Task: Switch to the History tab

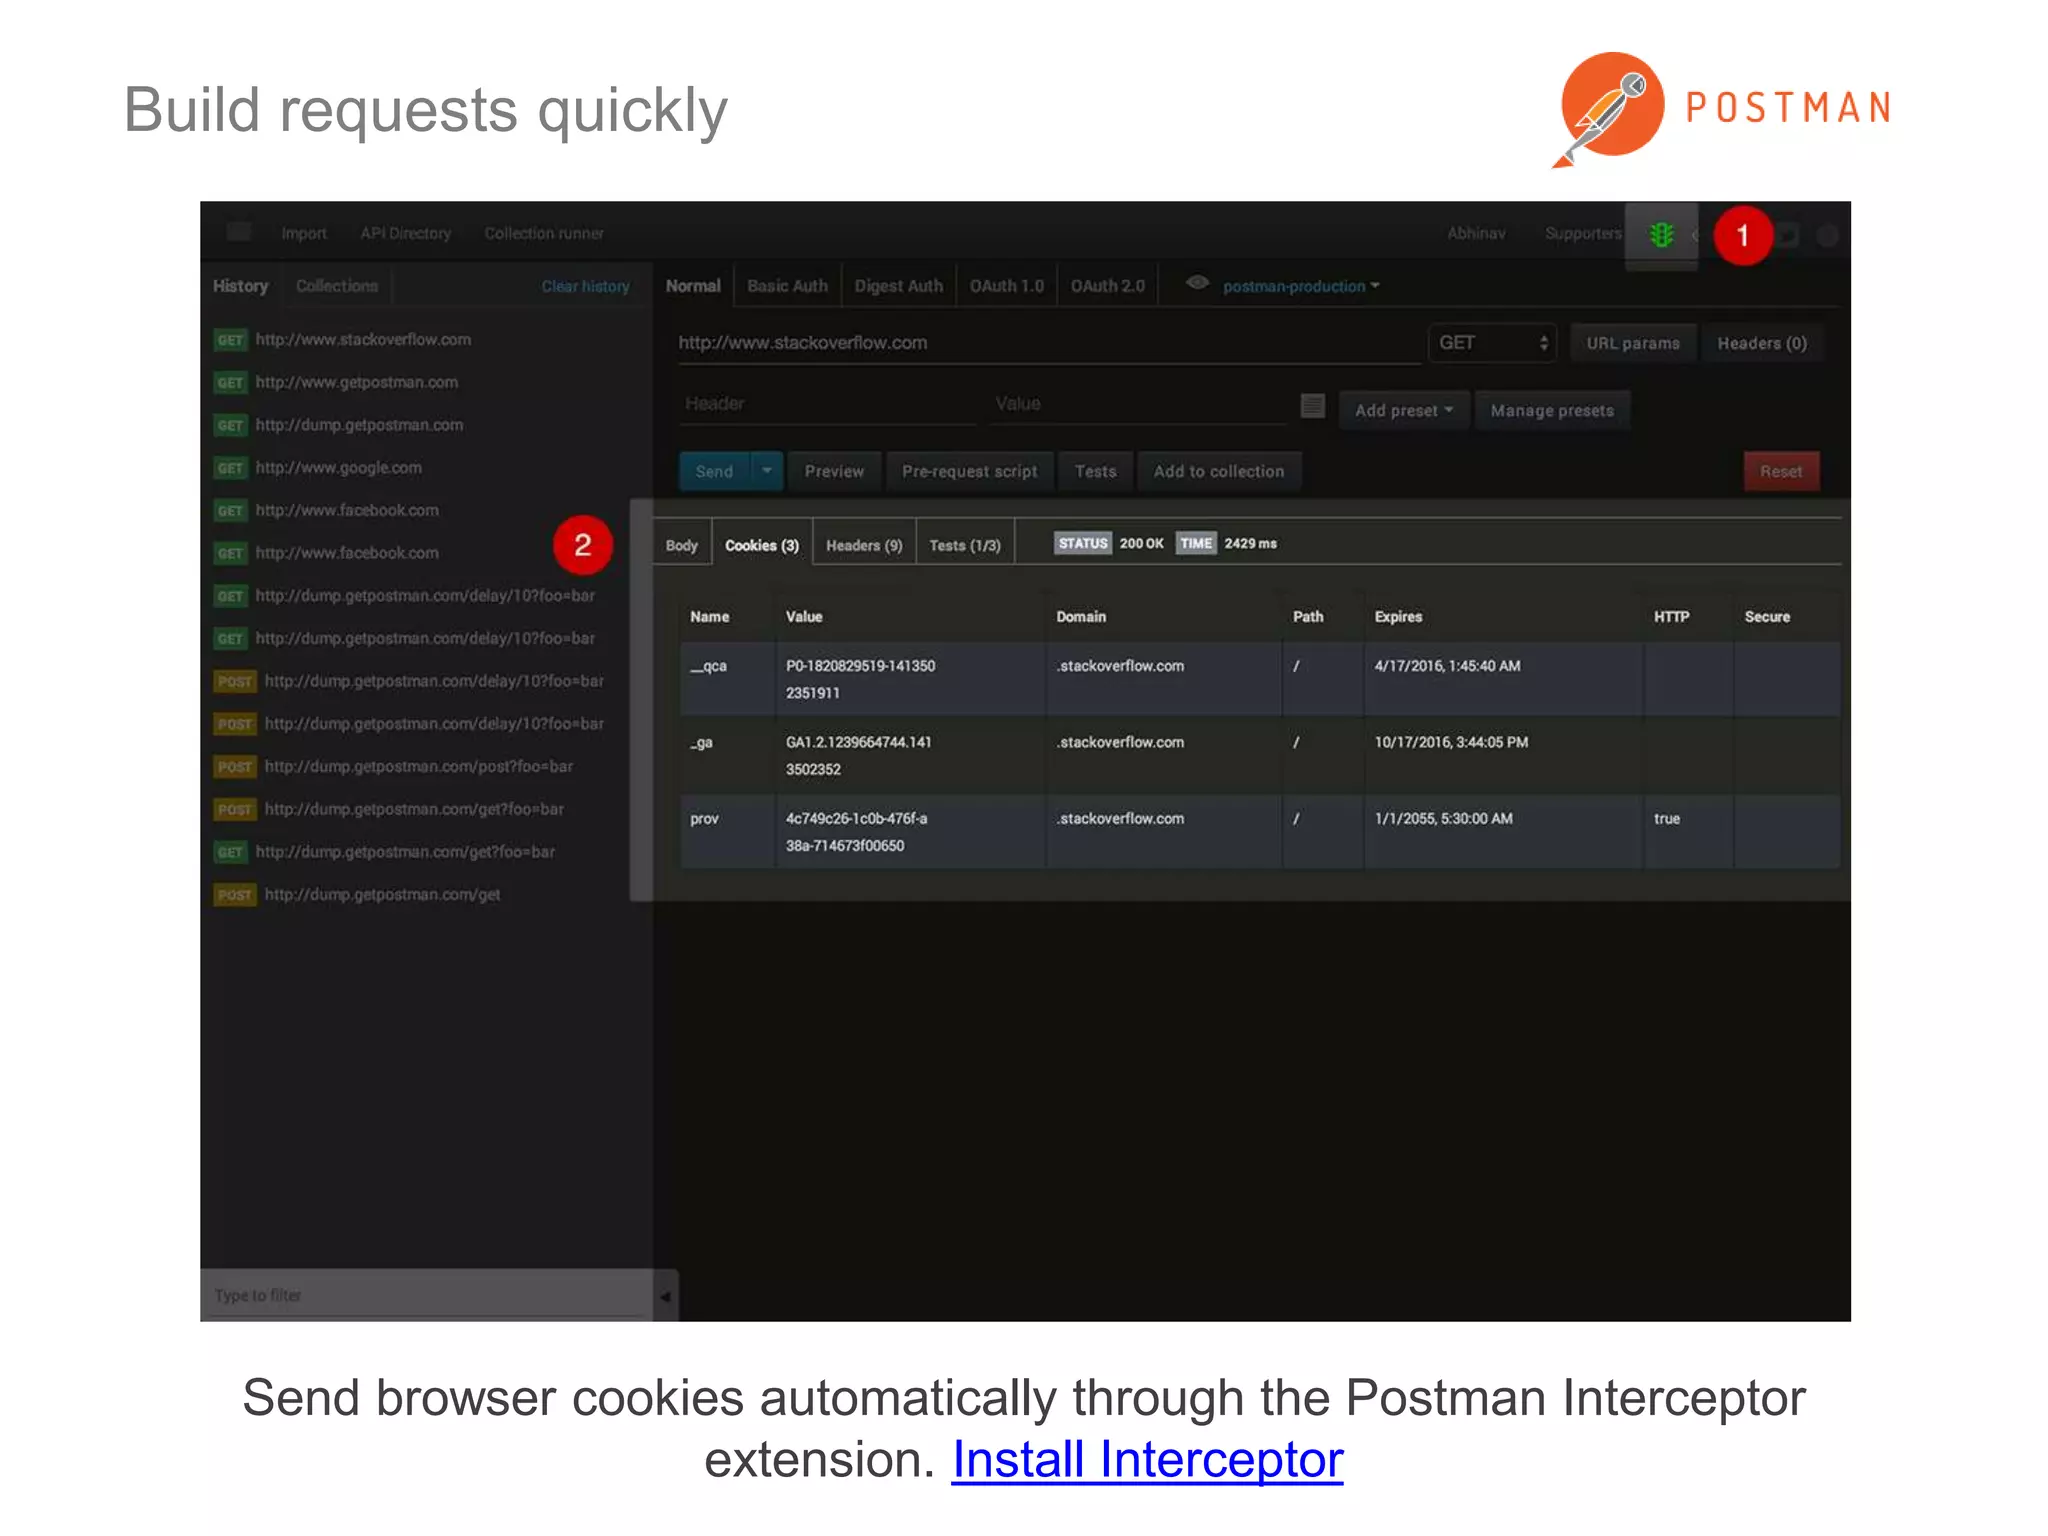Action: (241, 286)
